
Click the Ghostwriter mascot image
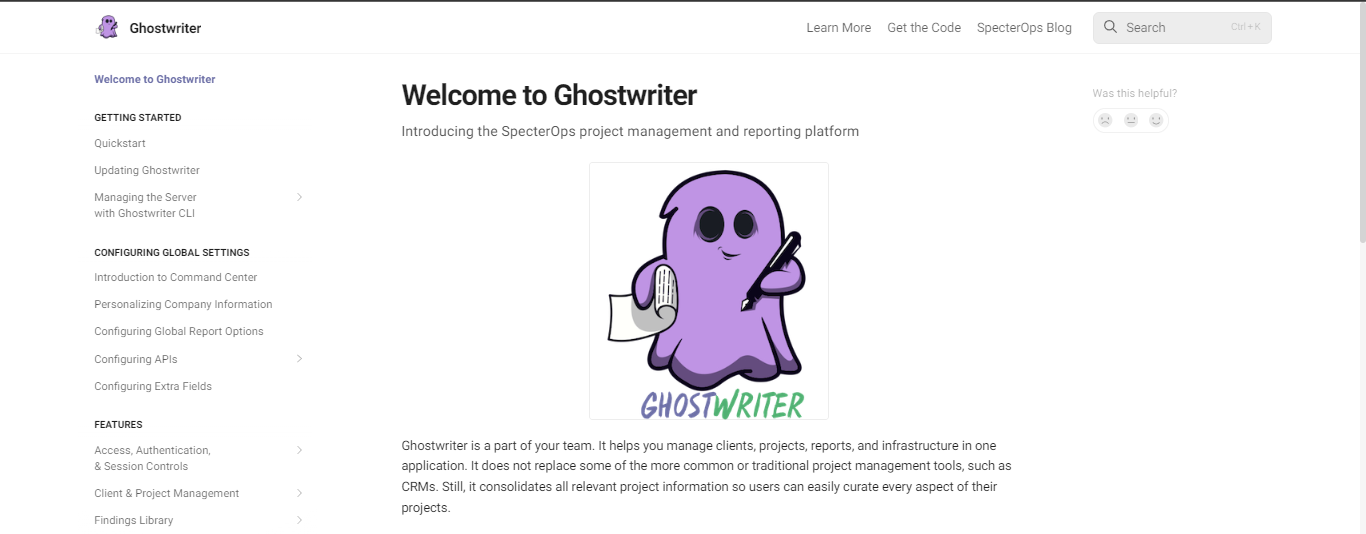pyautogui.click(x=708, y=291)
